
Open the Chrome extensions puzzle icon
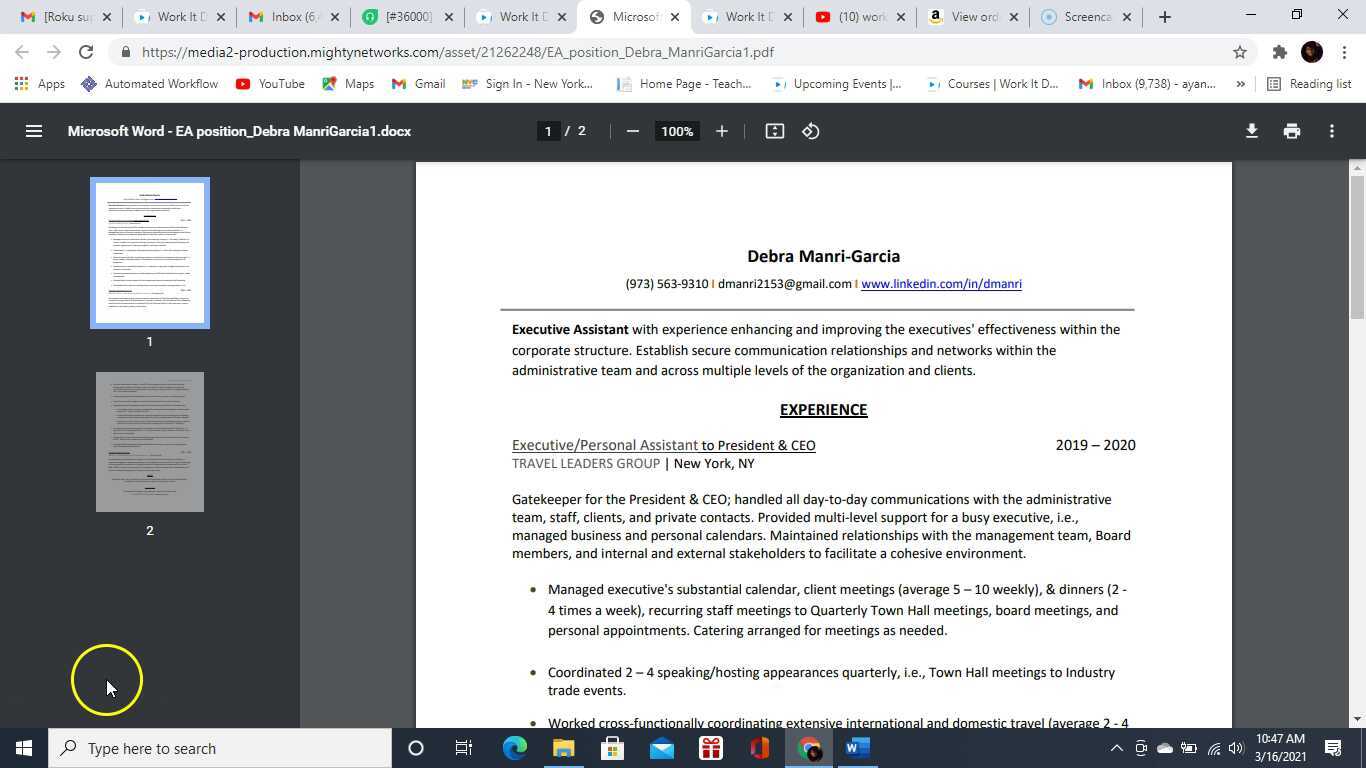point(1279,51)
